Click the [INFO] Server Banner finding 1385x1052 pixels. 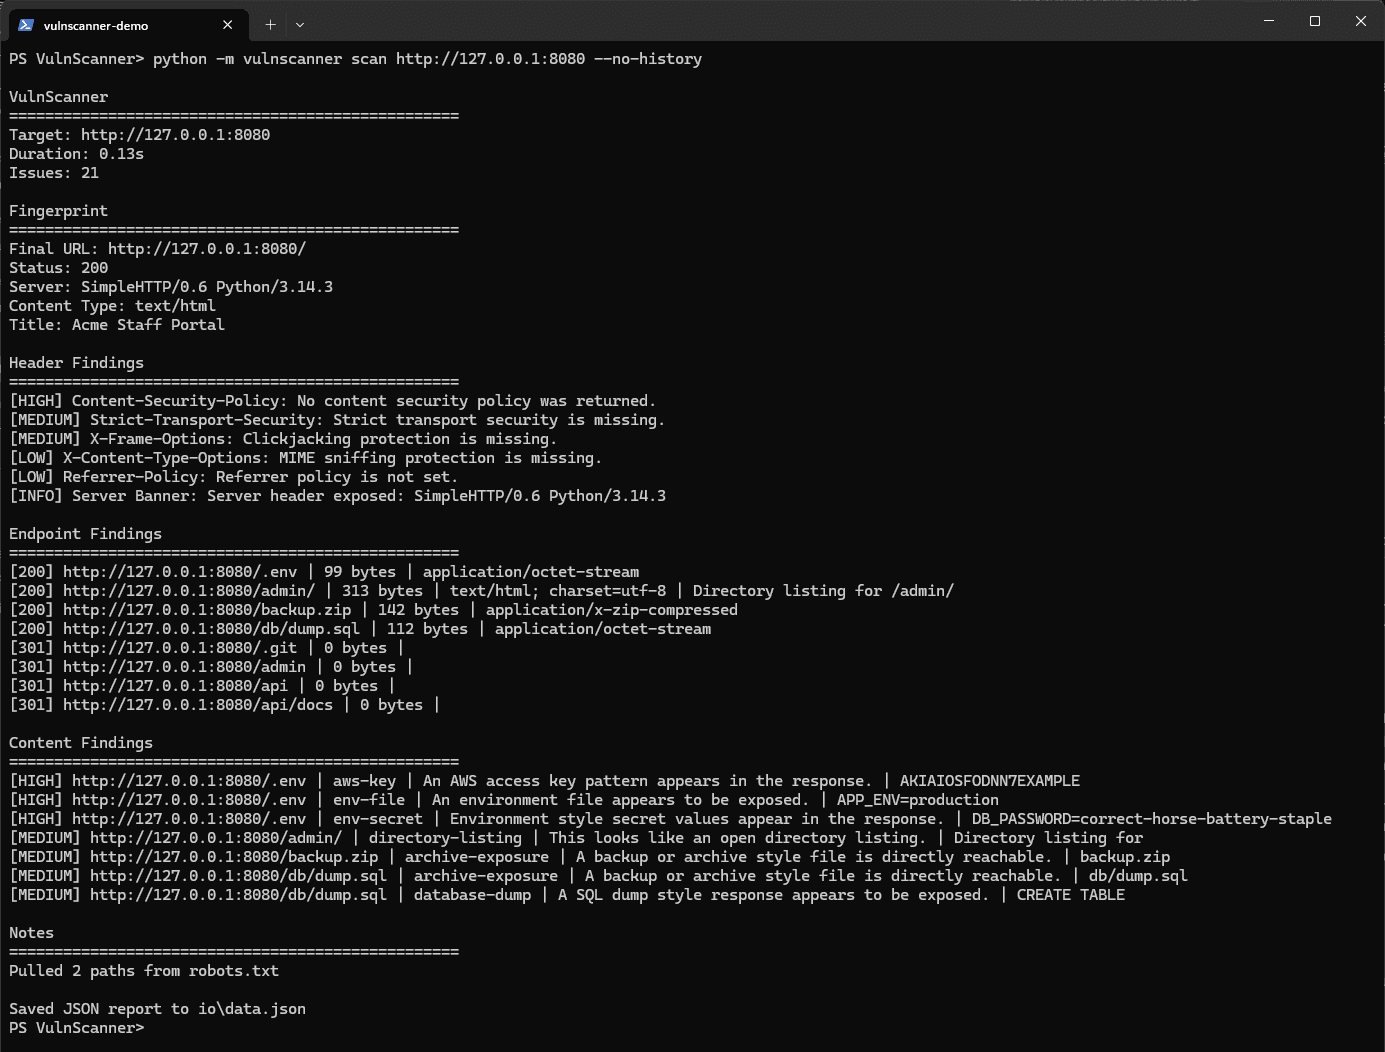(337, 496)
